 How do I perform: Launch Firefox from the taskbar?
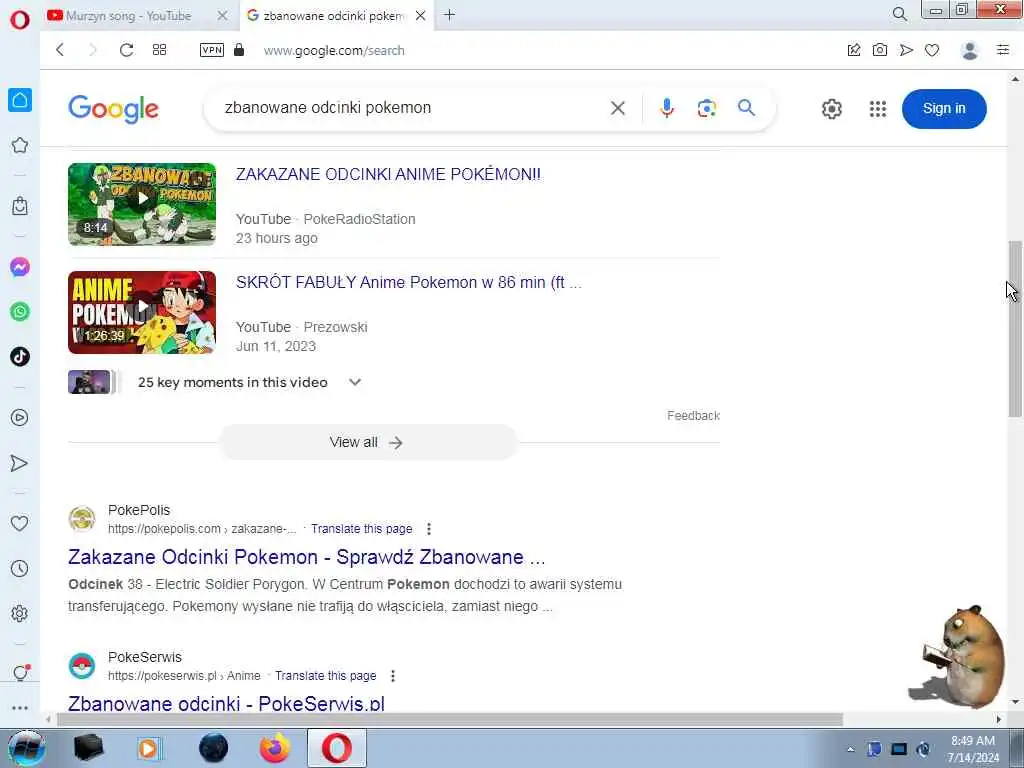pos(275,748)
